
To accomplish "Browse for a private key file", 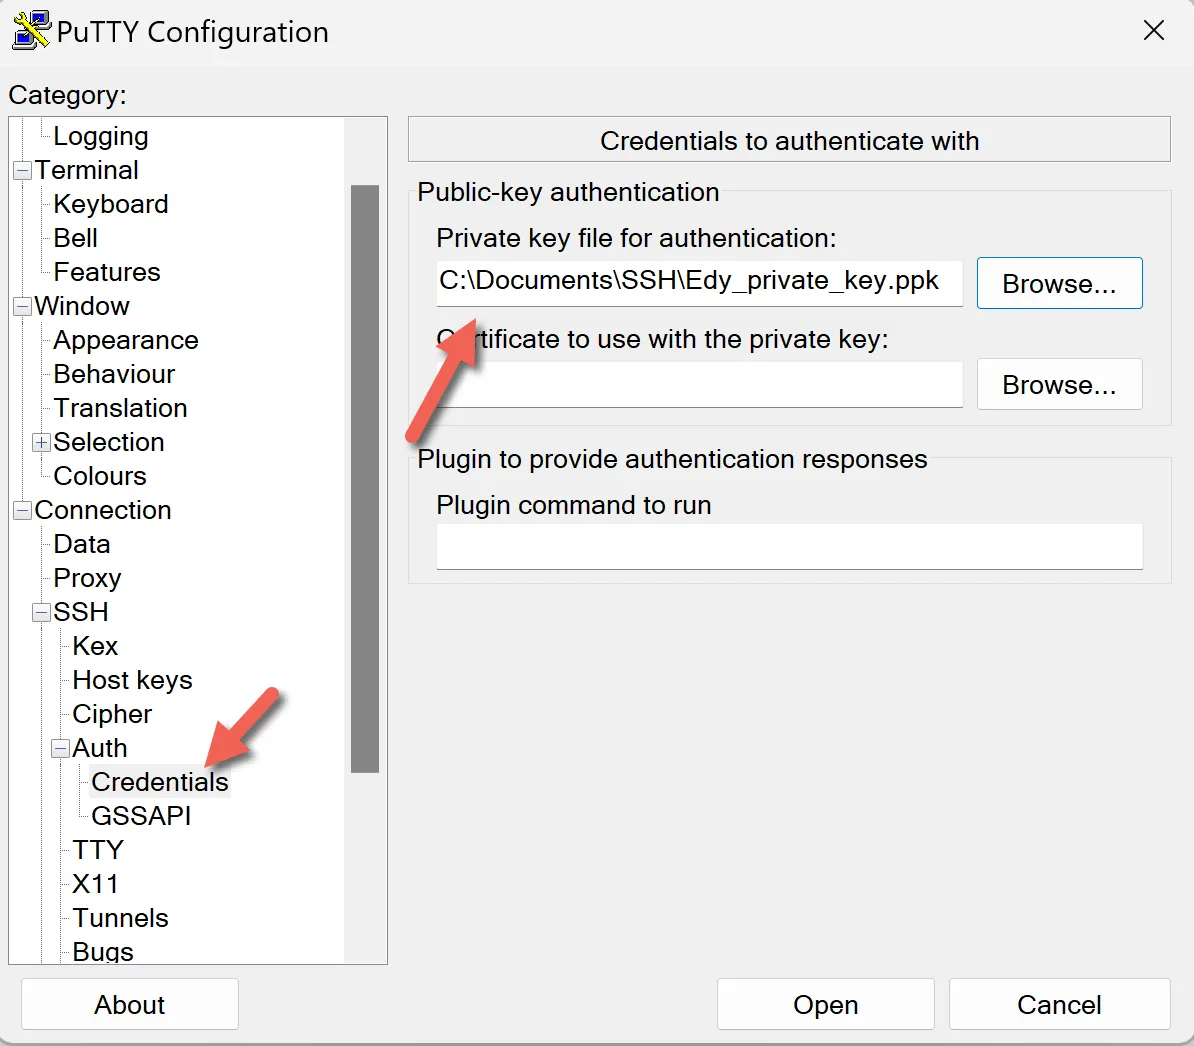I will [x=1059, y=283].
